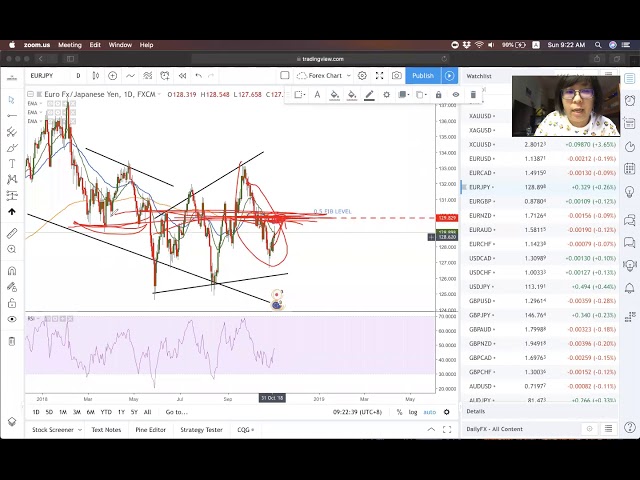Toggle auto scale on the chart
Screen dimensions: 640x480
(429, 412)
